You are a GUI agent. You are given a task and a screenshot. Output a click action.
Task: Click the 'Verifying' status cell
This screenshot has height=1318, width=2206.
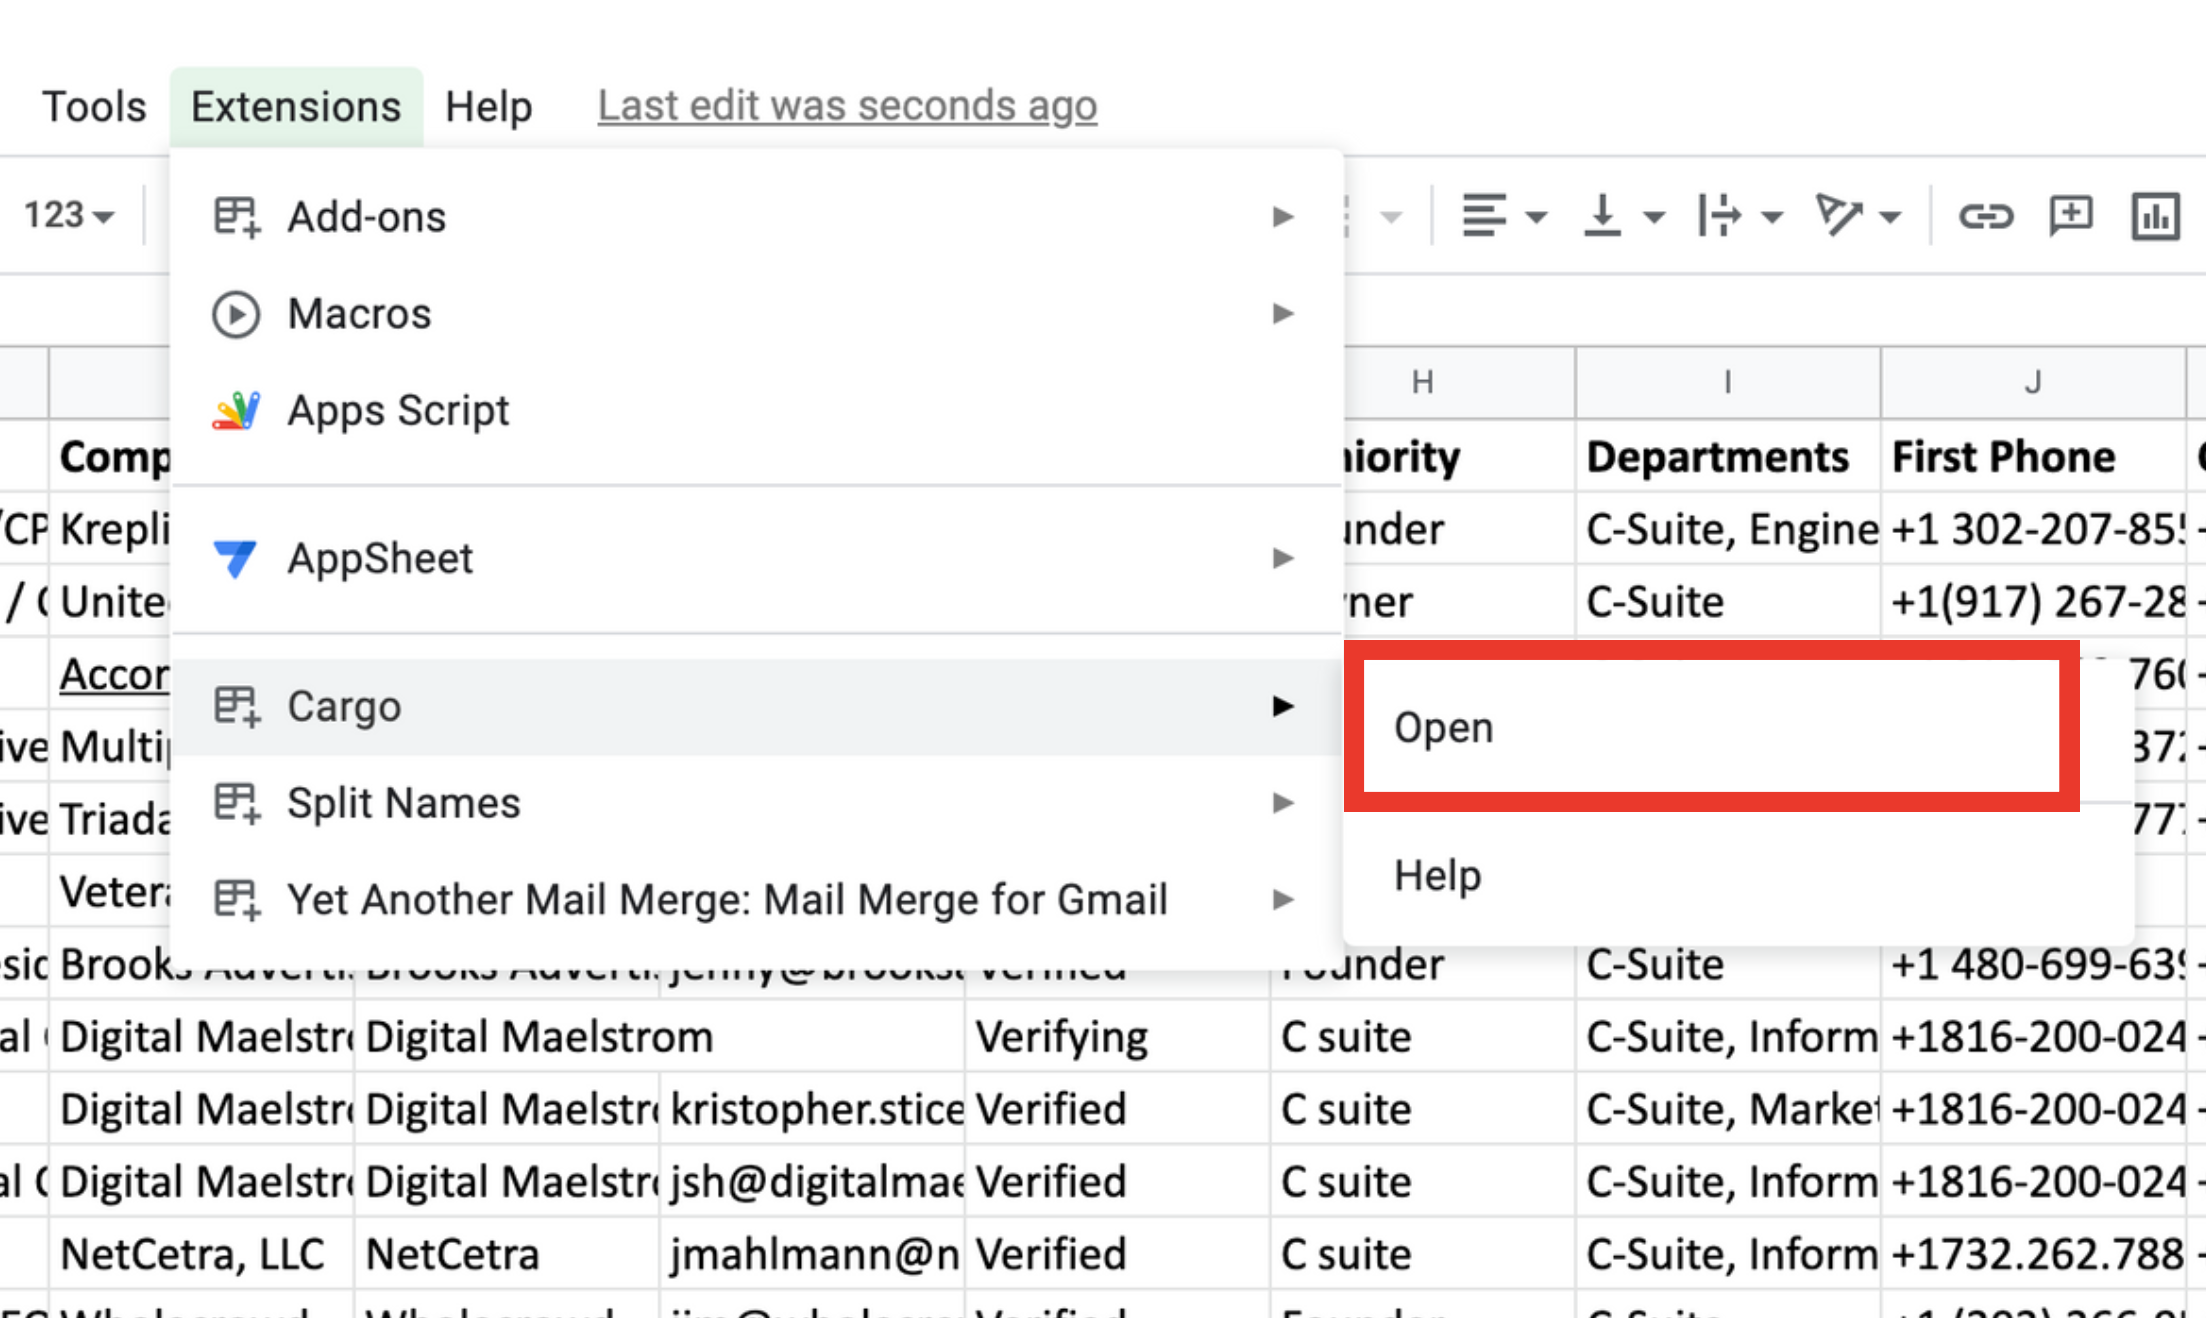point(1117,1037)
